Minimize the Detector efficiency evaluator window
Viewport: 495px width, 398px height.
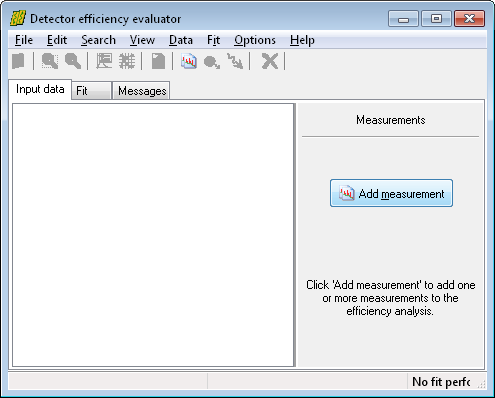(x=403, y=19)
